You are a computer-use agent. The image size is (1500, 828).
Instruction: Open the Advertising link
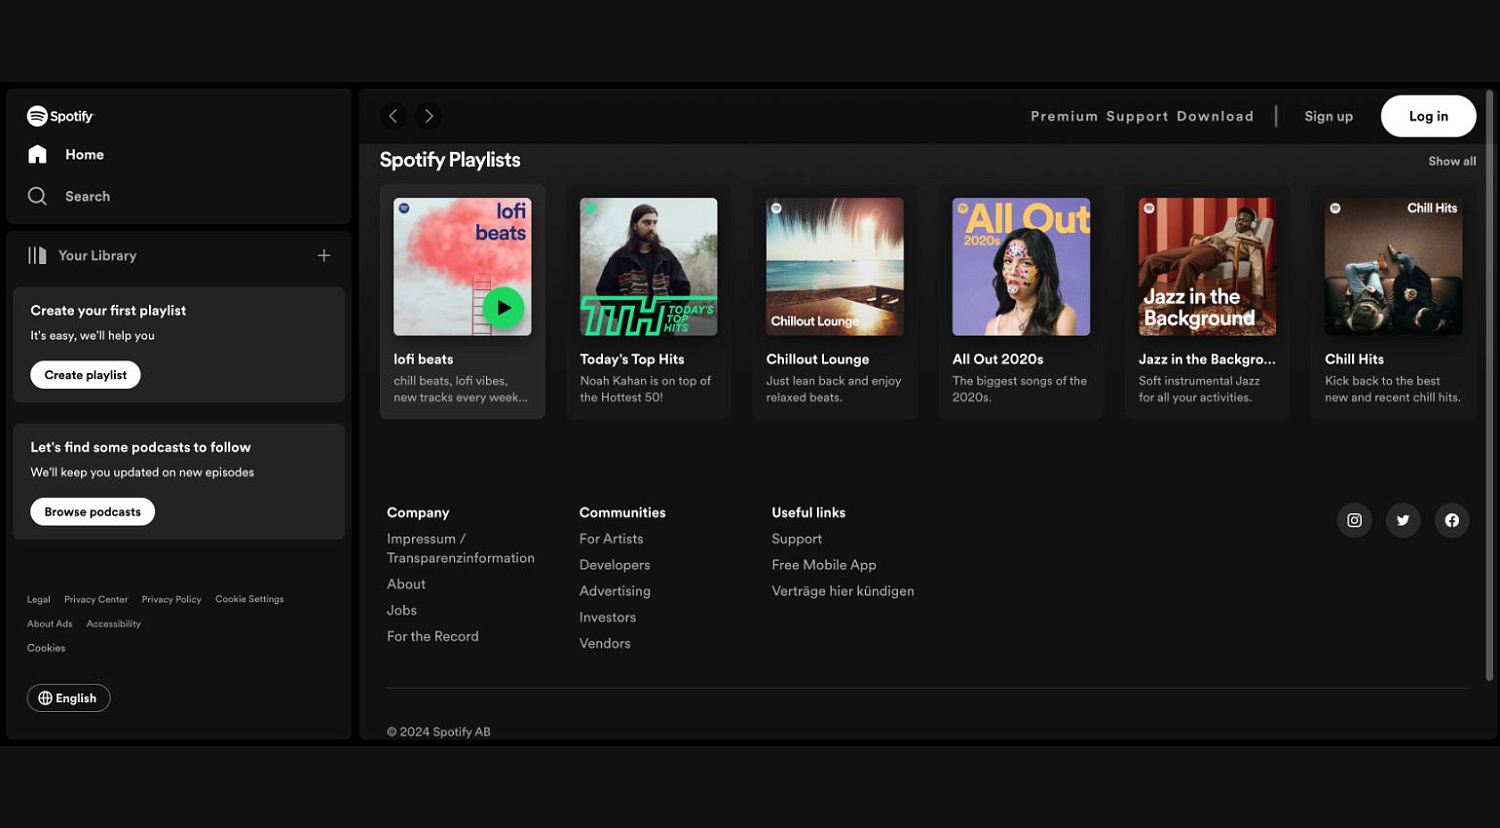pyautogui.click(x=615, y=591)
